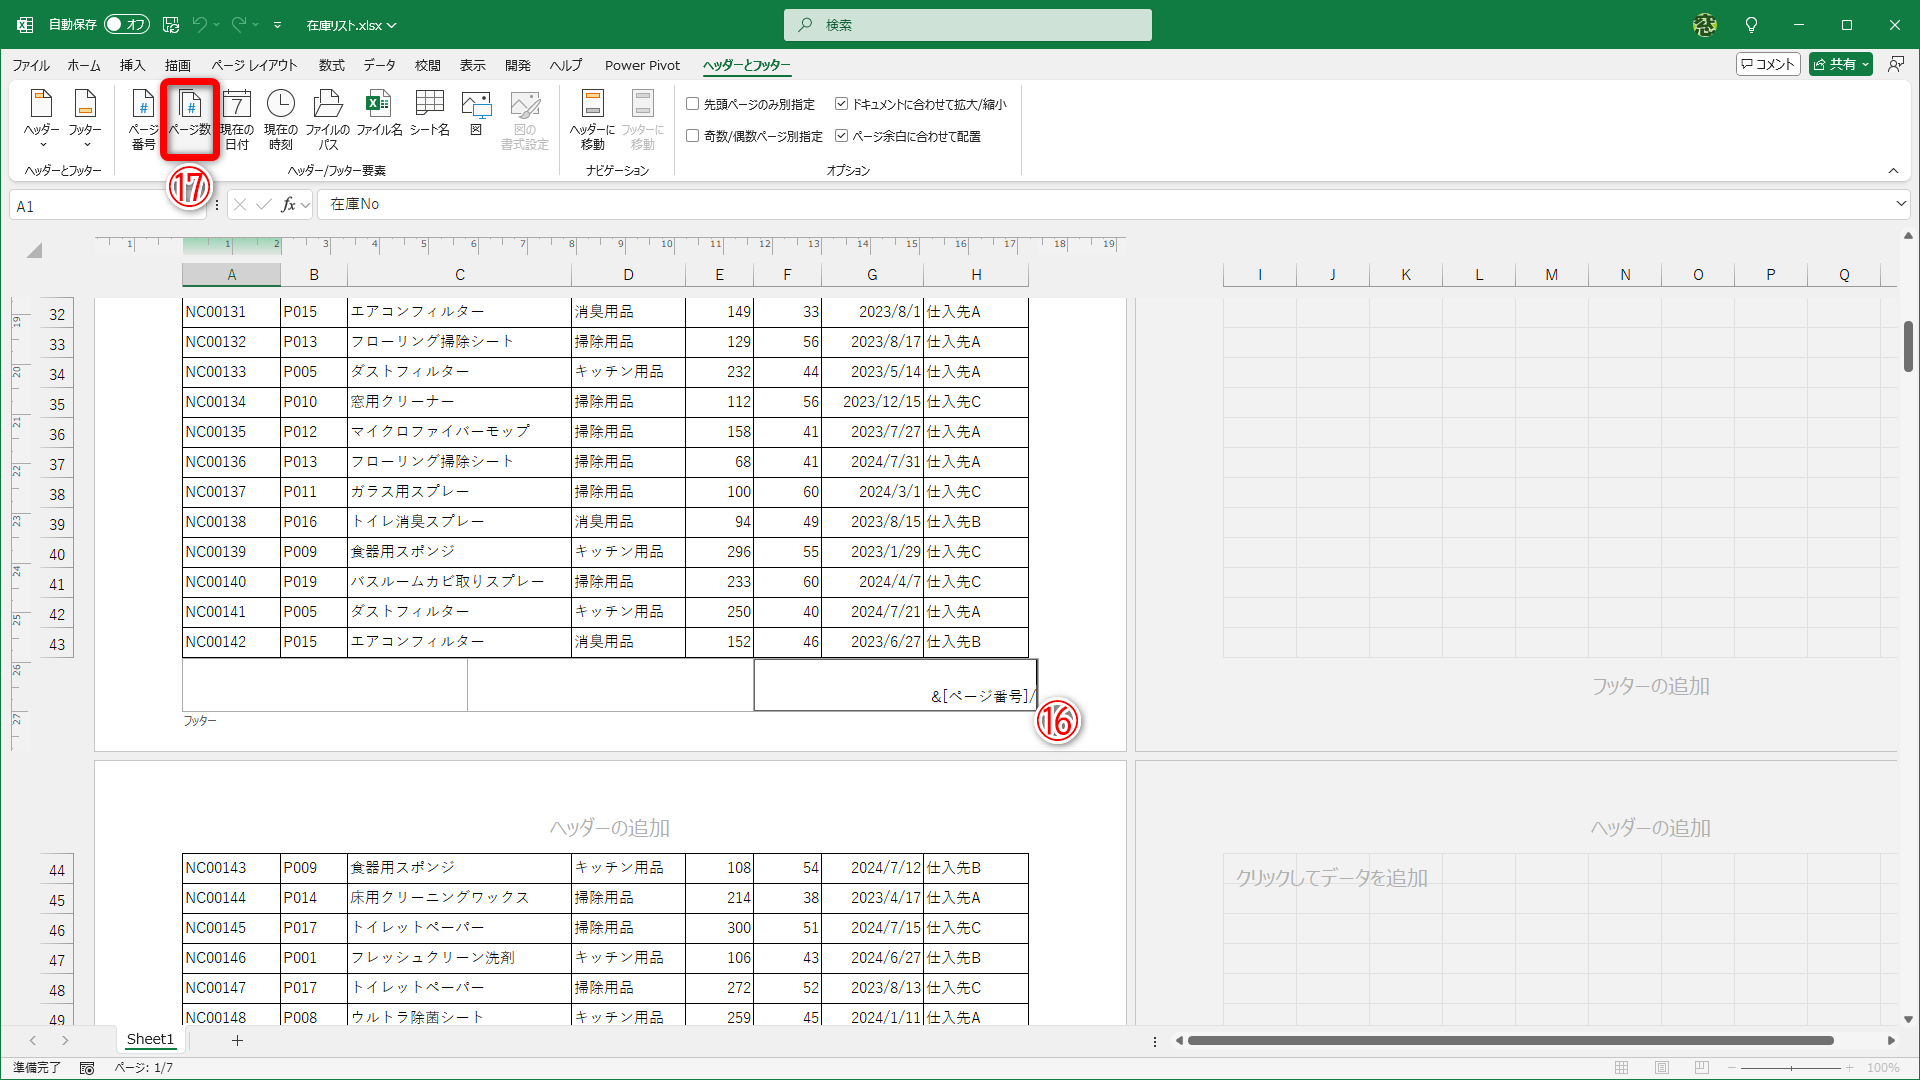Enable 先頭ページのみ別指定 checkbox
This screenshot has width=1920, height=1080.
tap(692, 104)
